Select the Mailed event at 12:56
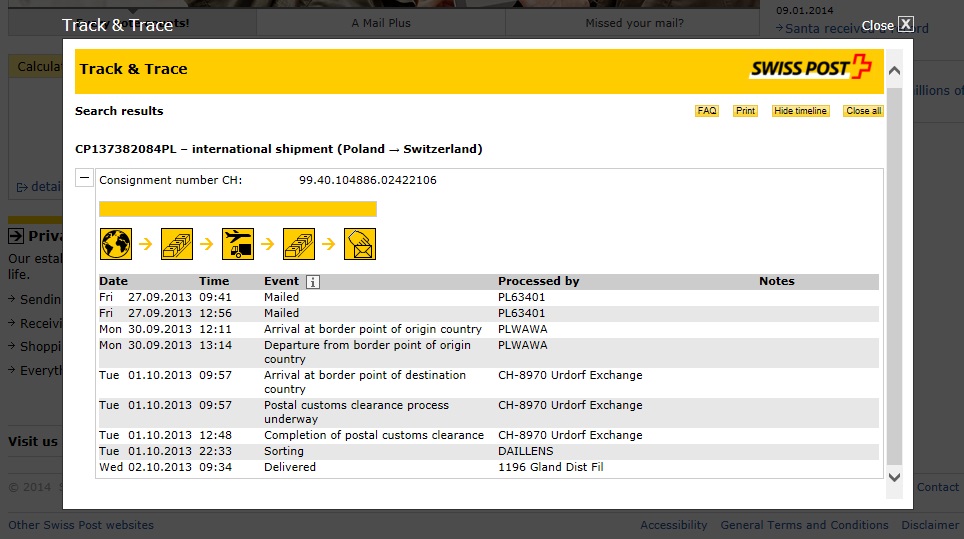Screen dimensions: 964x539 click(x=489, y=313)
